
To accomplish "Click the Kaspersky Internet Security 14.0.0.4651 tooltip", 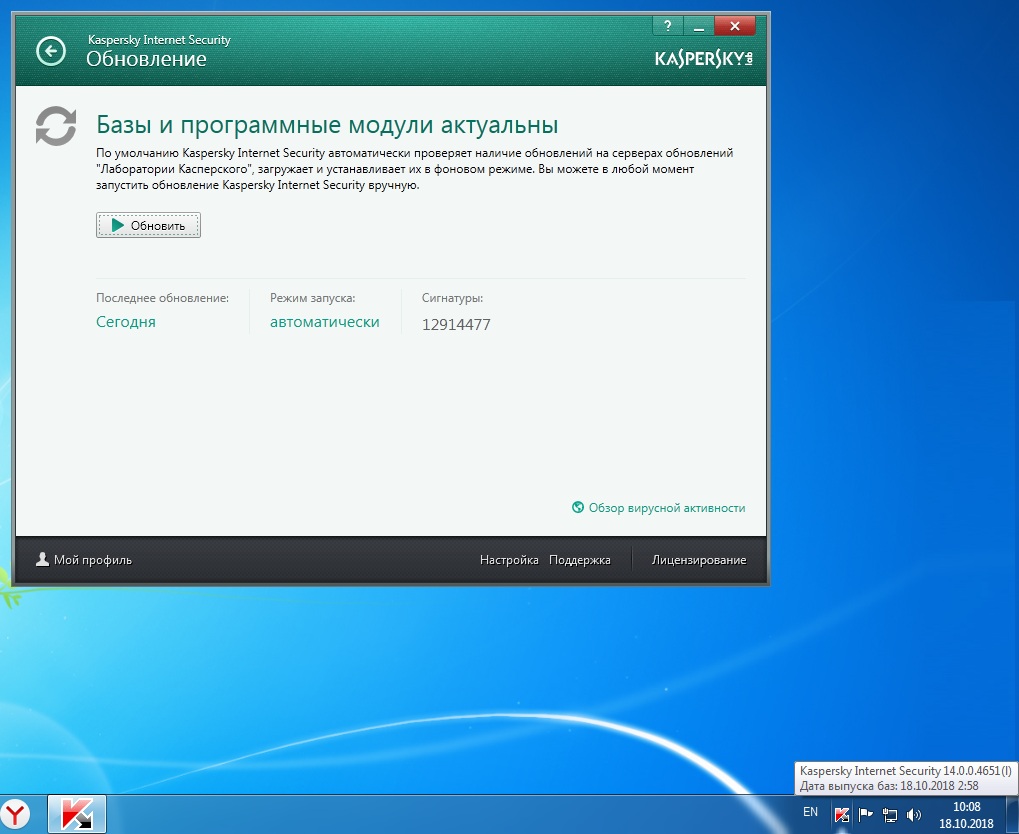I will (906, 778).
